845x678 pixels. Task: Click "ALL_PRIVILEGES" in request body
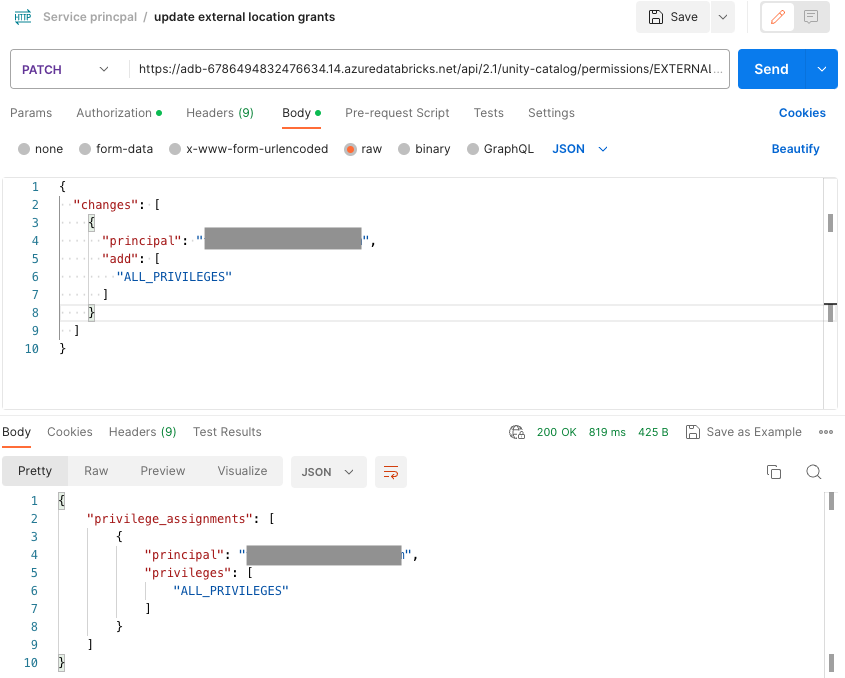[x=174, y=277]
